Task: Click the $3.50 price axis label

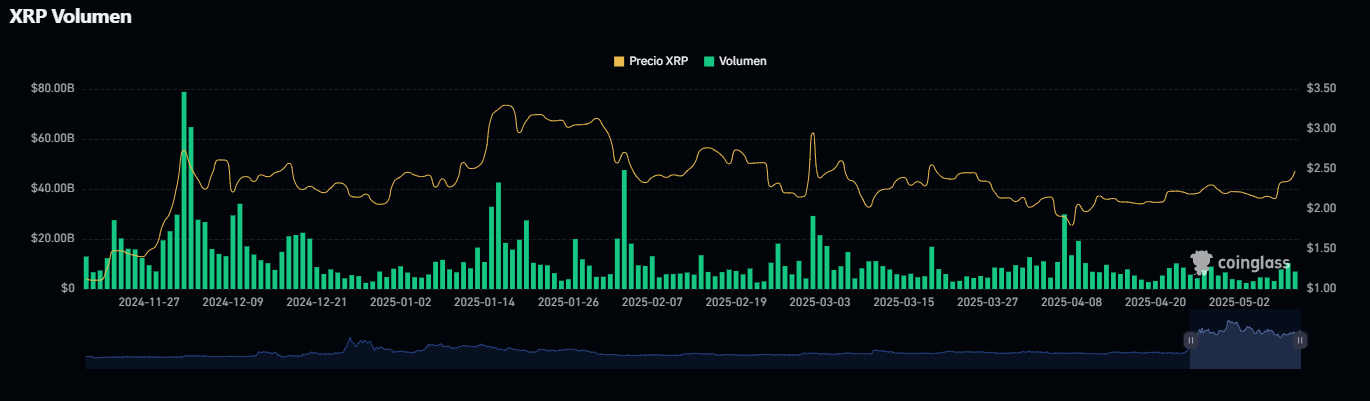Action: [1321, 89]
